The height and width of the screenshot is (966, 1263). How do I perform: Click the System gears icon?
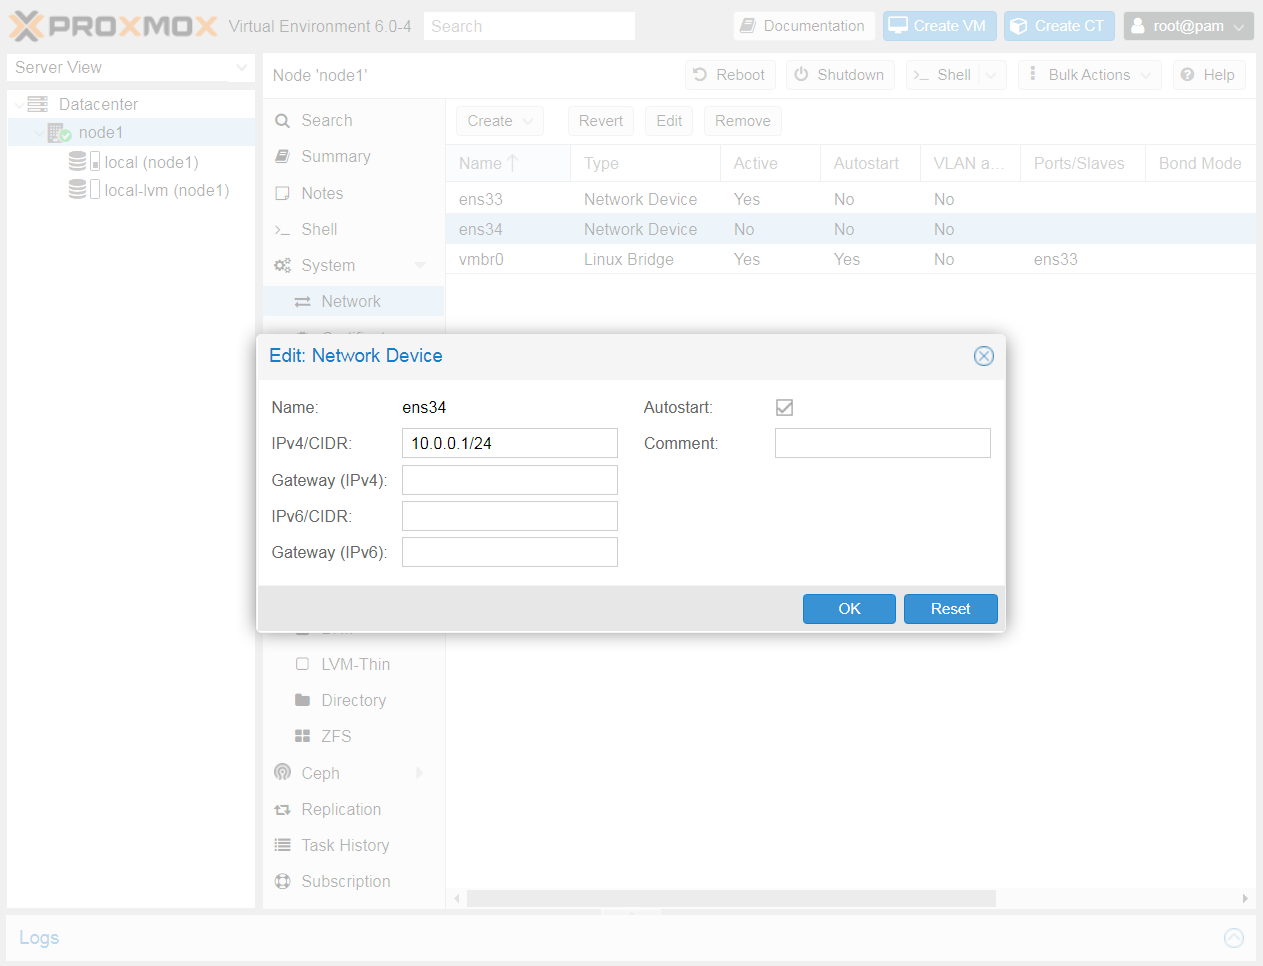tap(283, 266)
